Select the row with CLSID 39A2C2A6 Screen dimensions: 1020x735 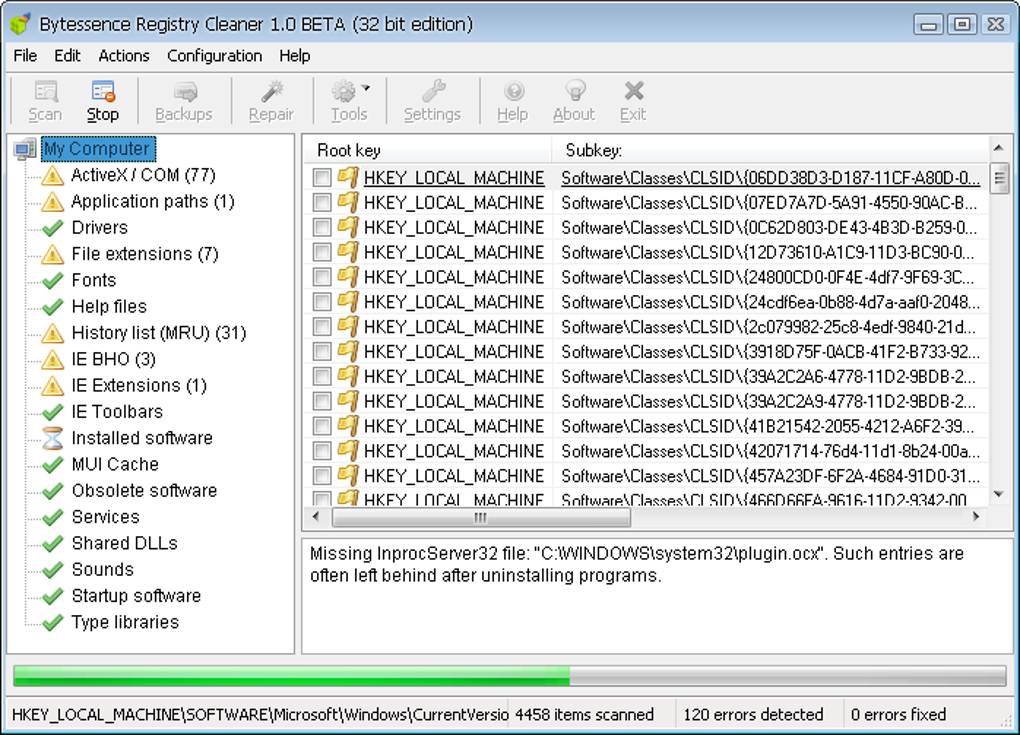pyautogui.click(x=646, y=377)
